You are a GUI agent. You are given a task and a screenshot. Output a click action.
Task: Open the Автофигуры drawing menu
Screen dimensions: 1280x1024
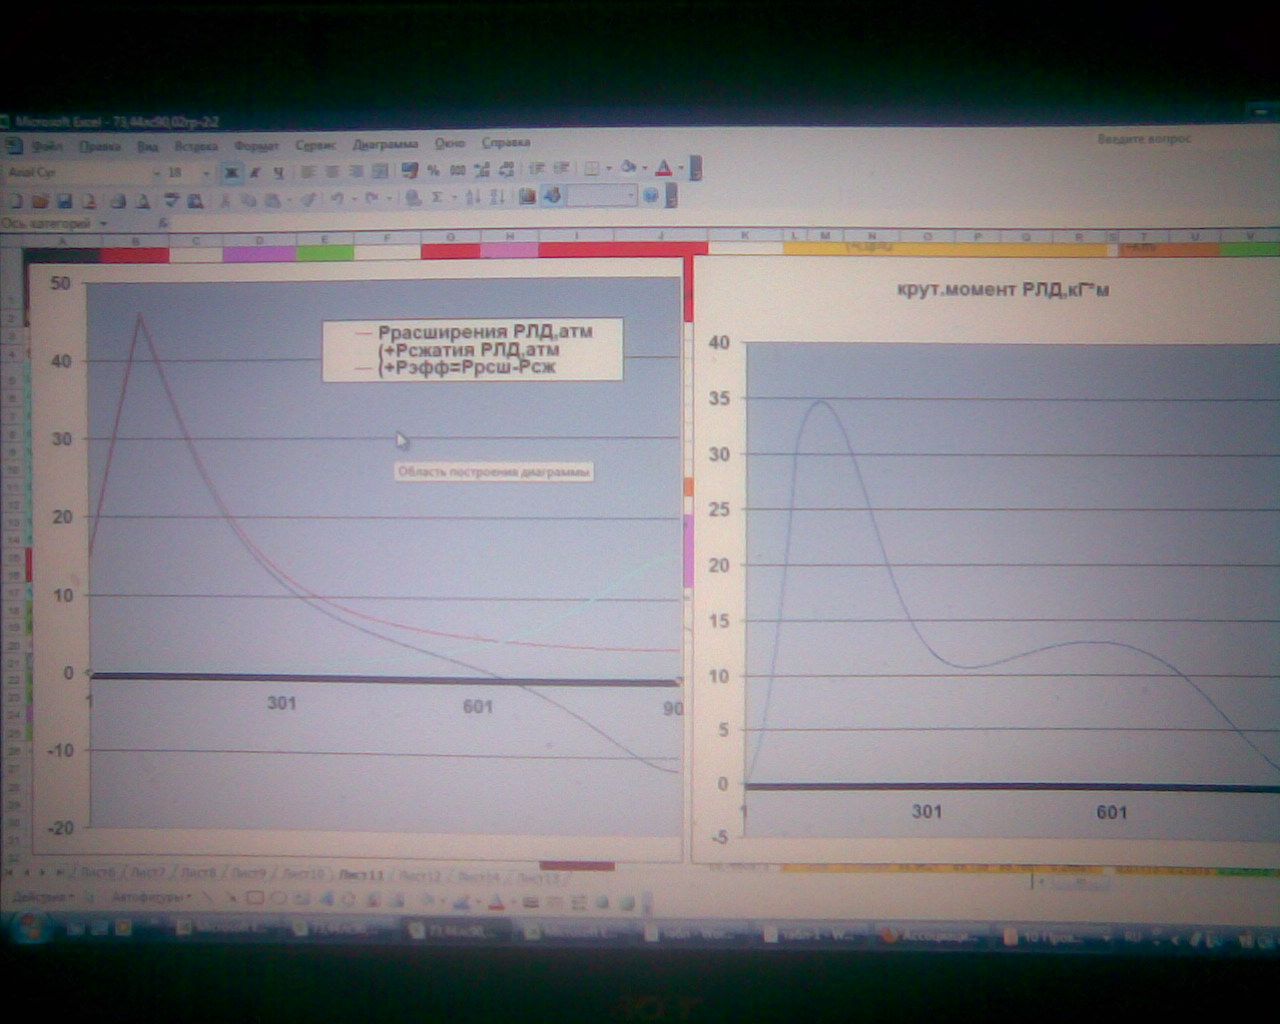pyautogui.click(x=150, y=898)
